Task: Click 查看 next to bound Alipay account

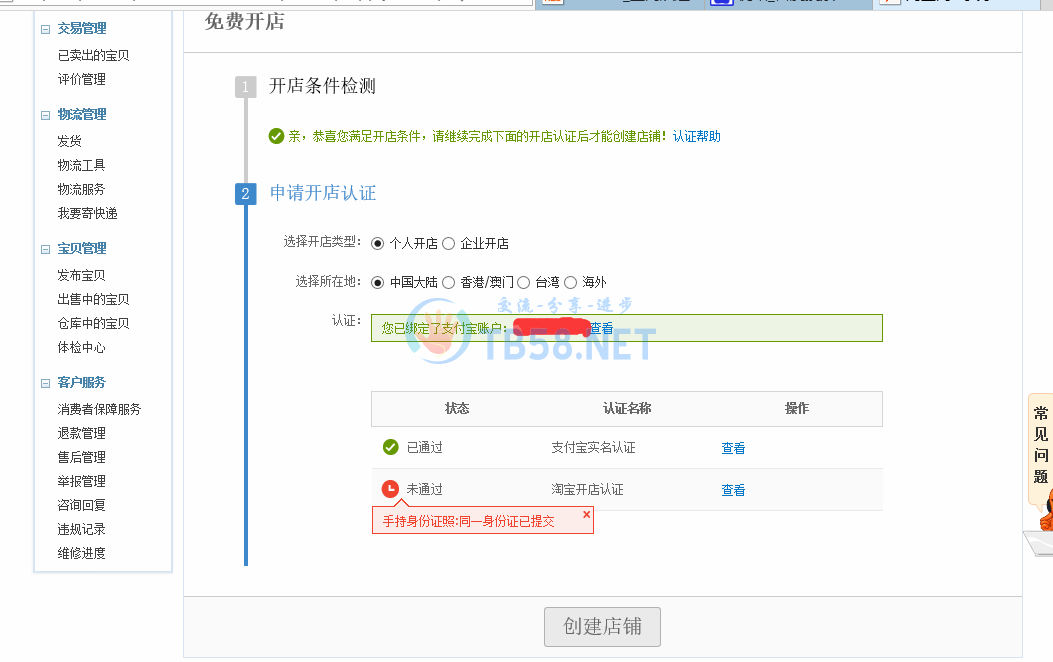Action: click(602, 328)
